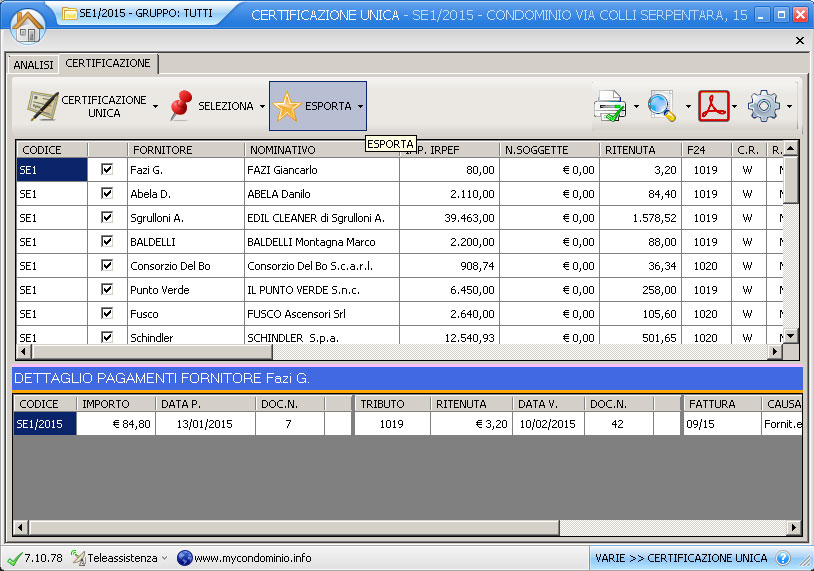Select the CERTIFICAZIONE tab
This screenshot has width=814, height=571.
(108, 63)
